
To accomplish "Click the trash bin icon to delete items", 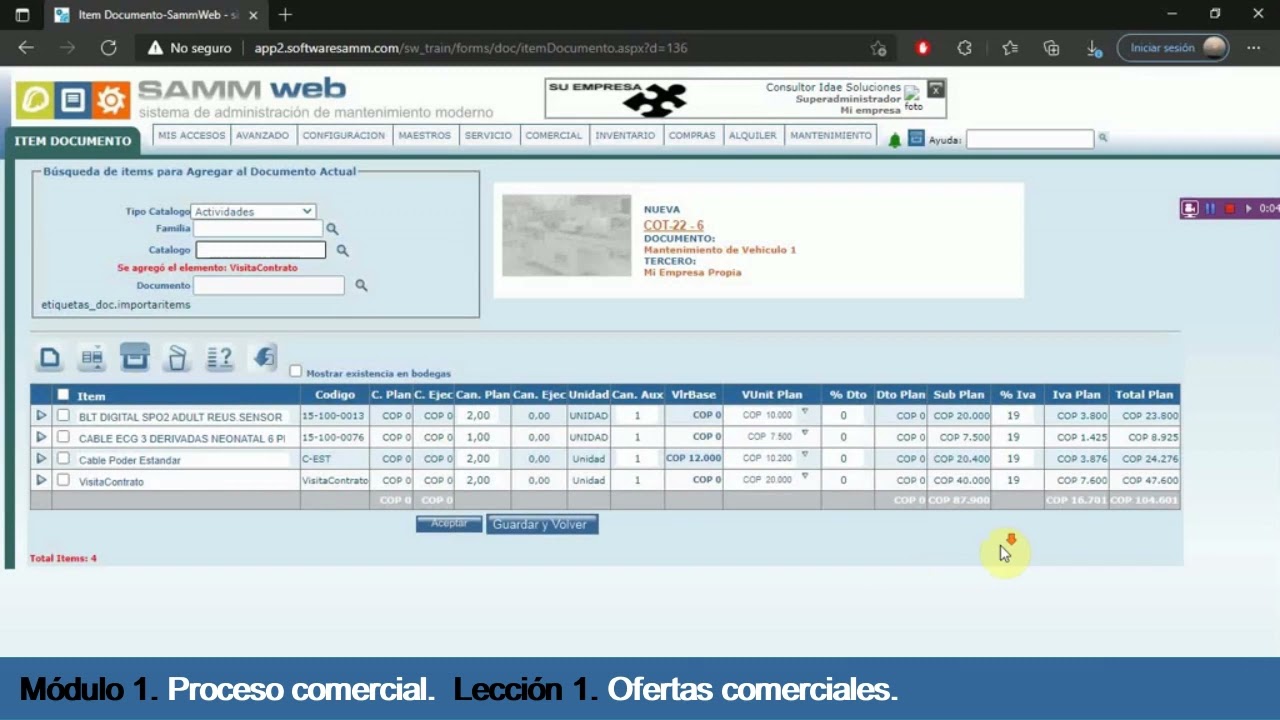I will [177, 357].
